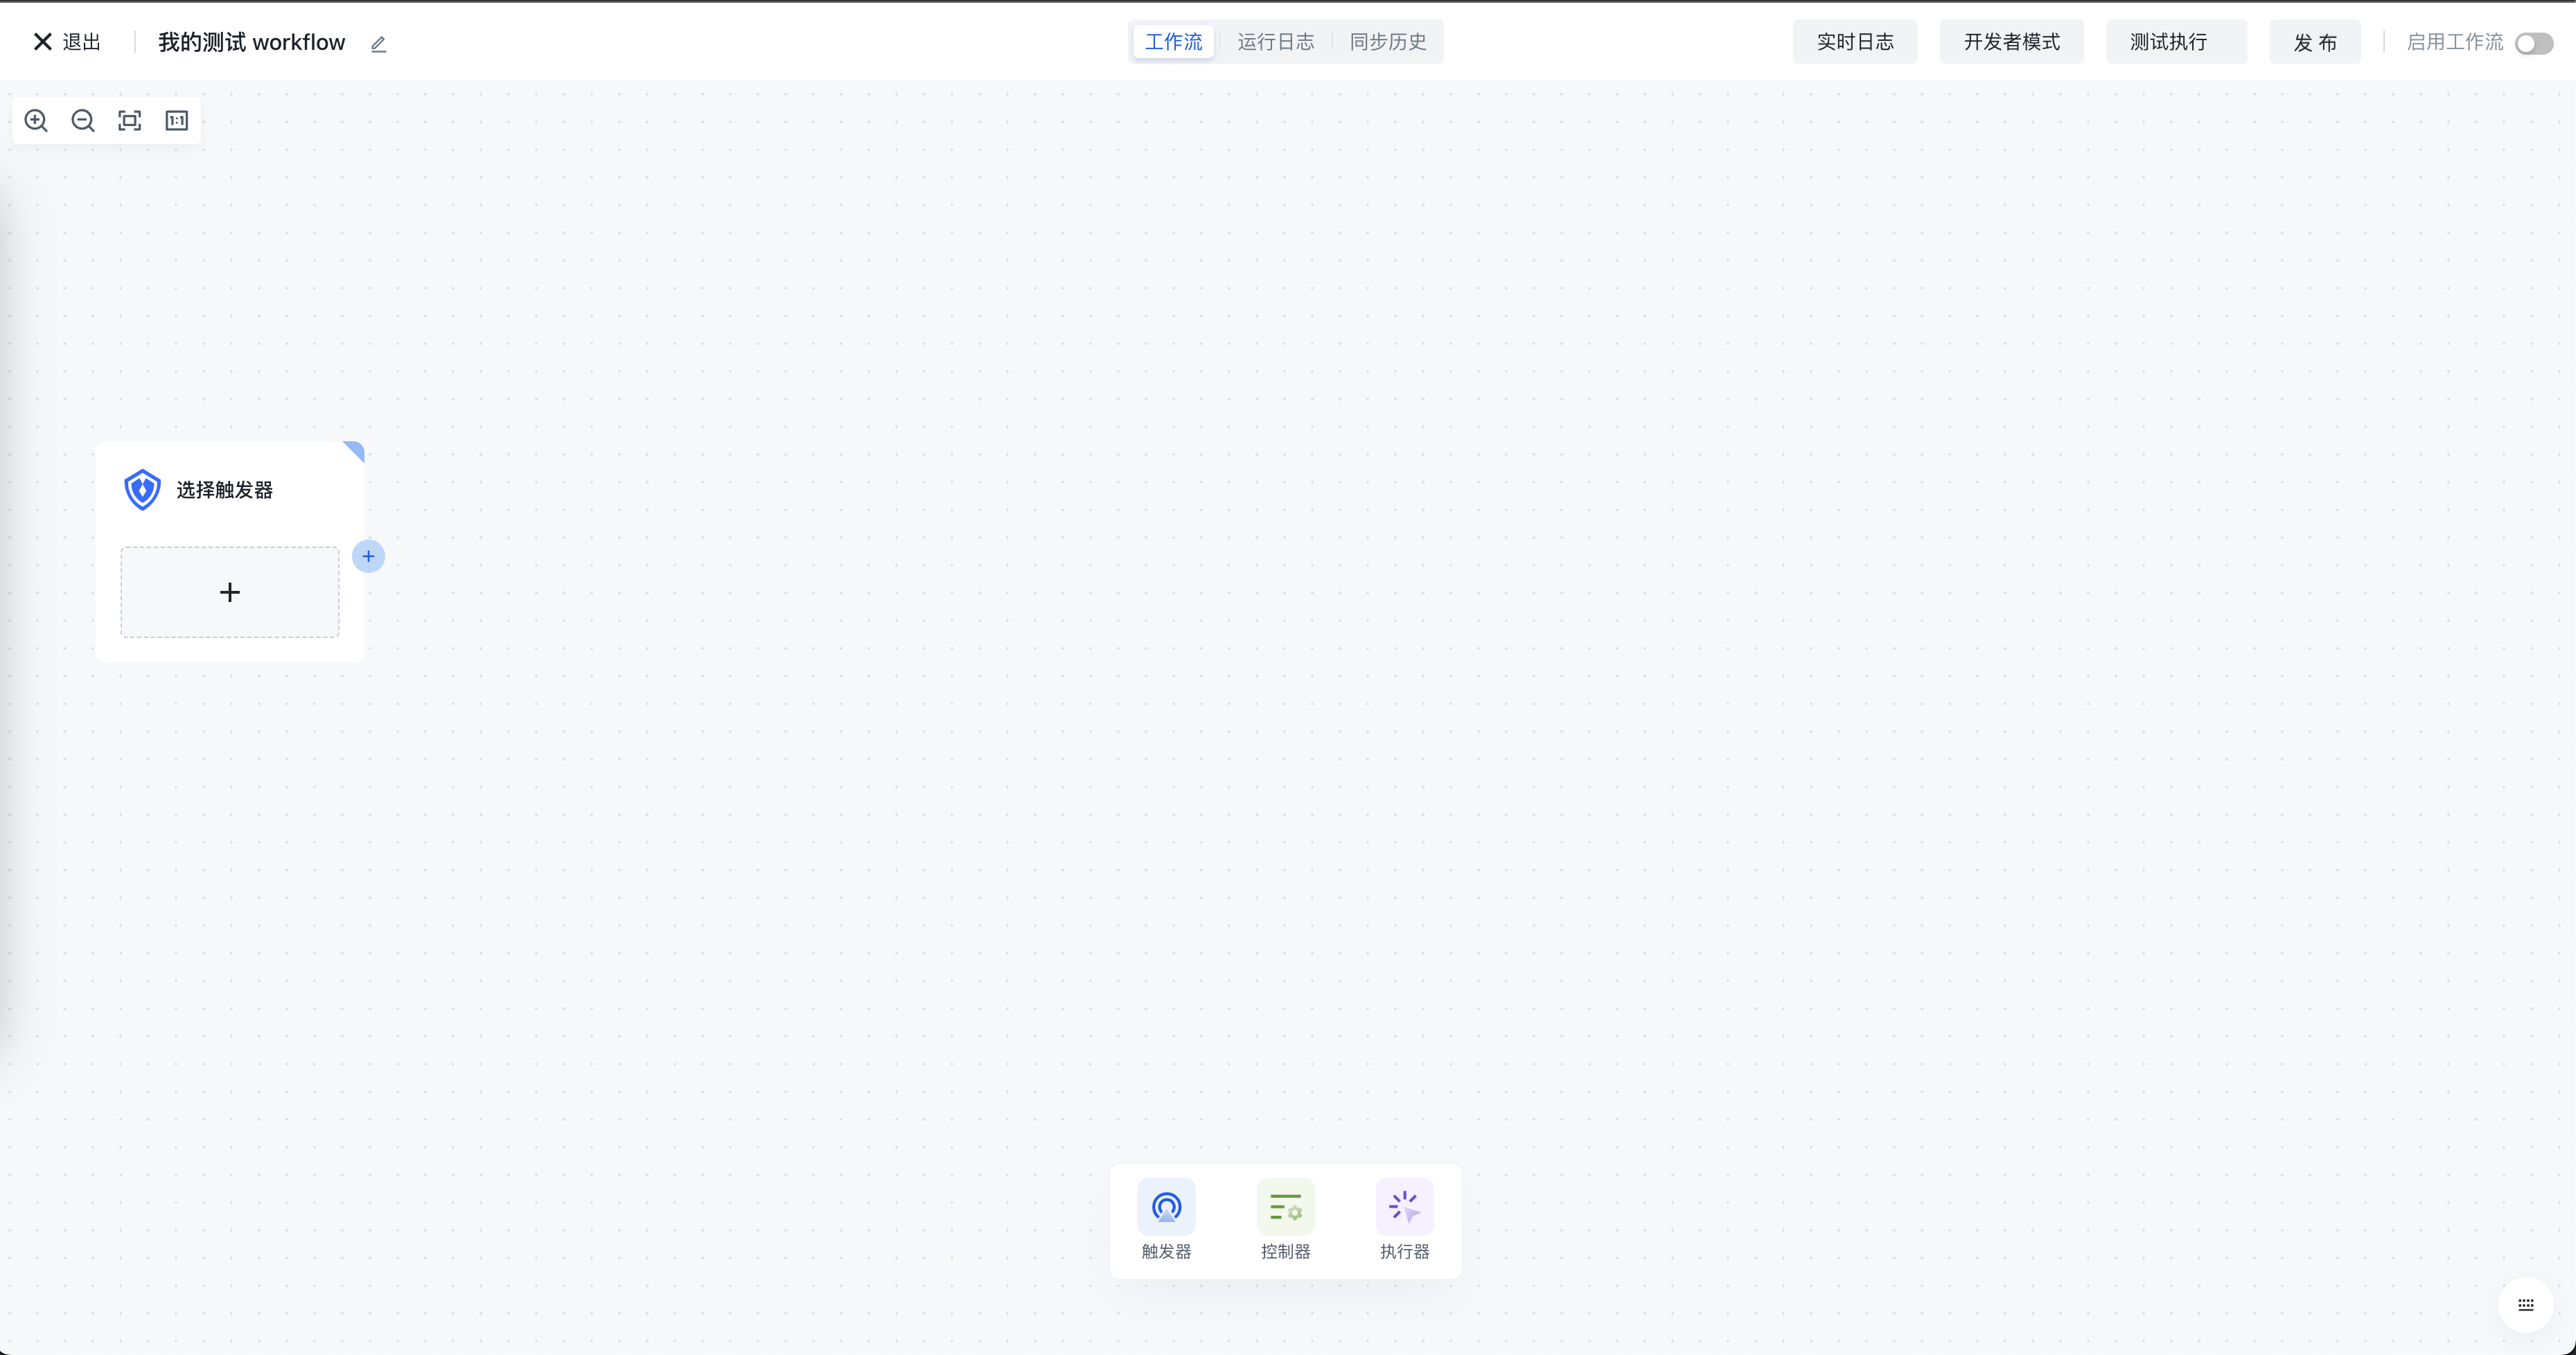Reset canvas to 1:1 scale

(x=177, y=121)
